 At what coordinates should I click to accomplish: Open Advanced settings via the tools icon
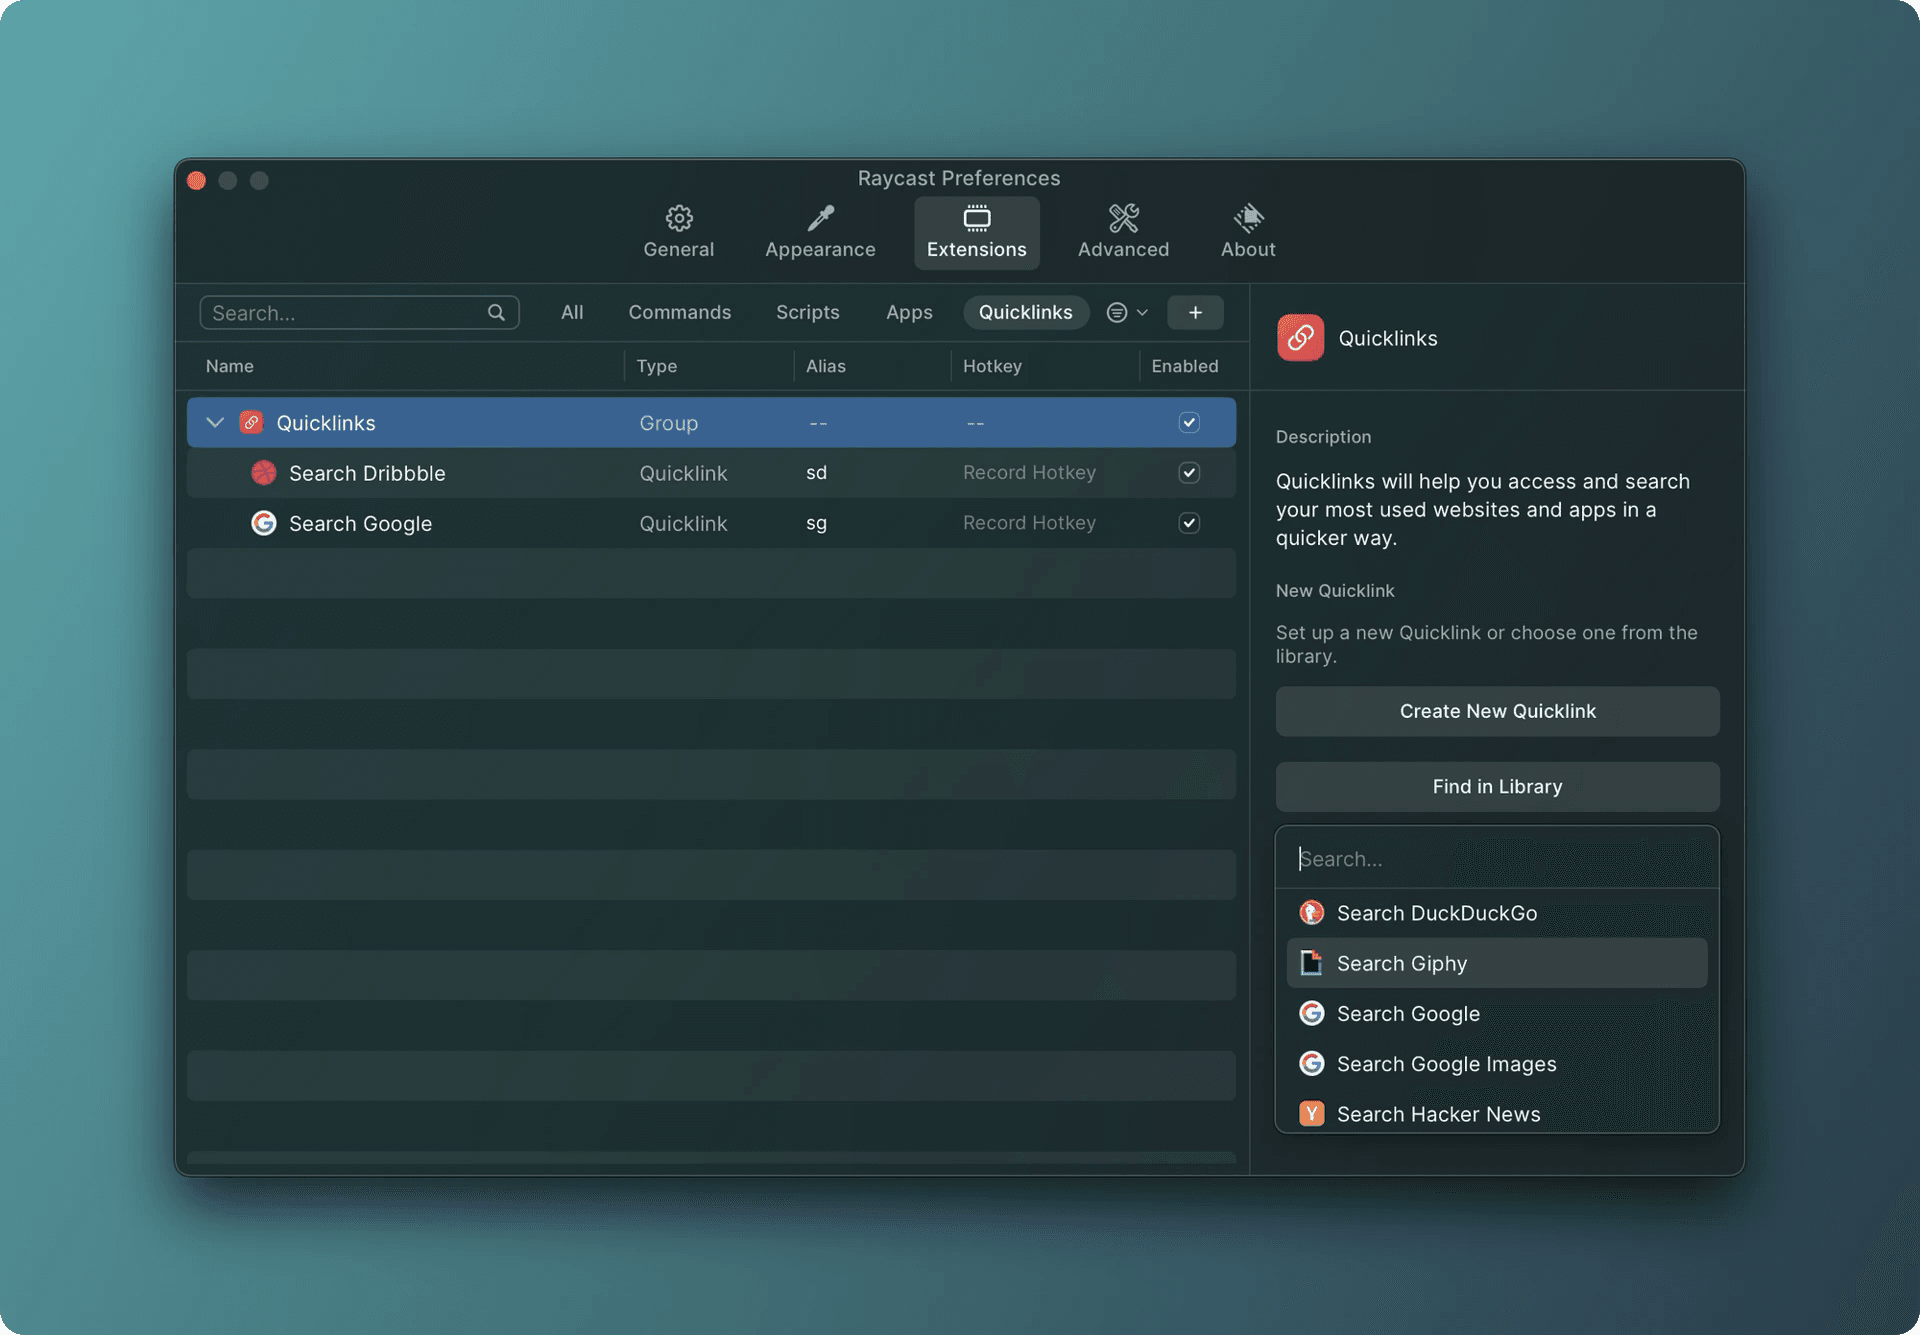[x=1123, y=219]
